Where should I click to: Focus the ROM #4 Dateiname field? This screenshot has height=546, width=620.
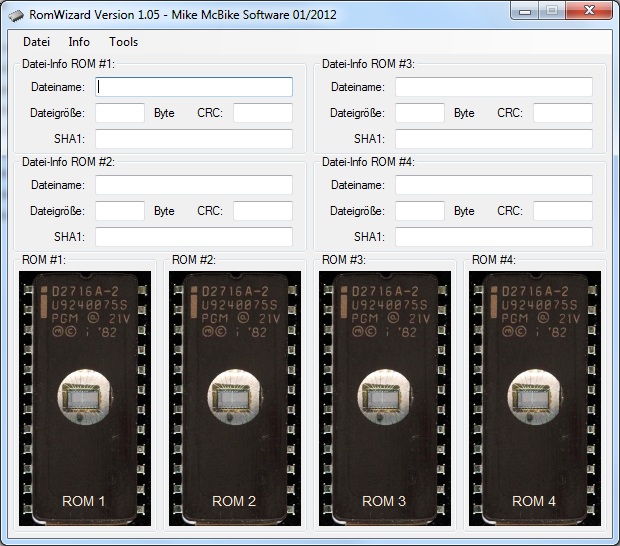pyautogui.click(x=494, y=185)
